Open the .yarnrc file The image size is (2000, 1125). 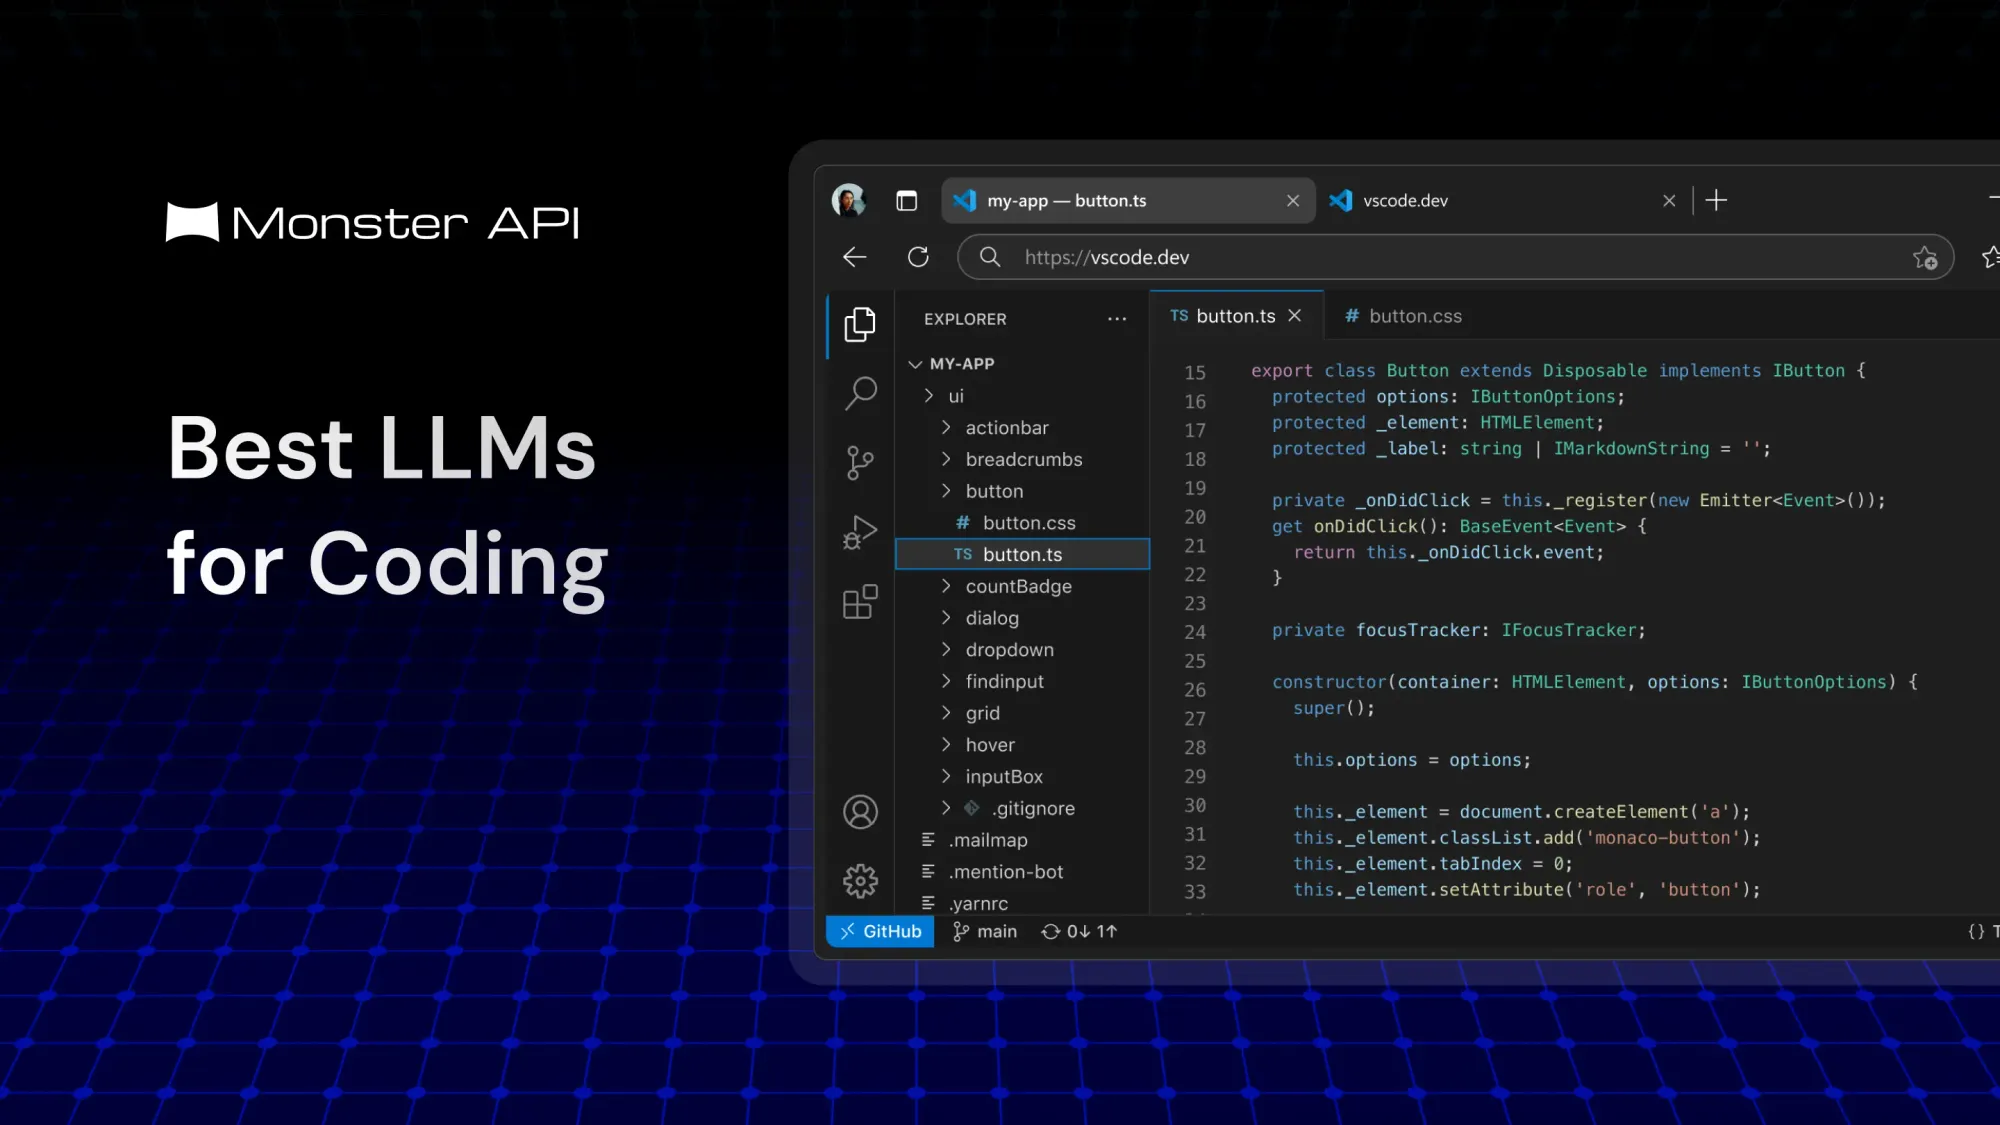1022,903
